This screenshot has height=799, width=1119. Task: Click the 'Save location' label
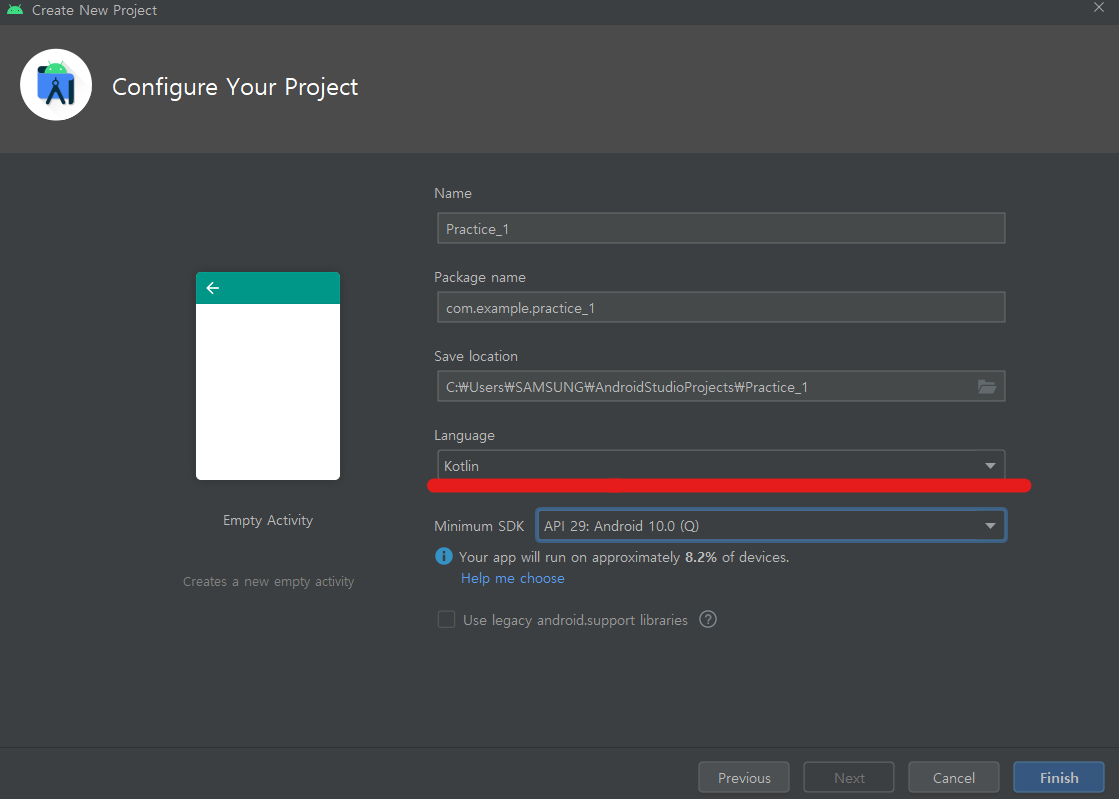[x=476, y=356]
